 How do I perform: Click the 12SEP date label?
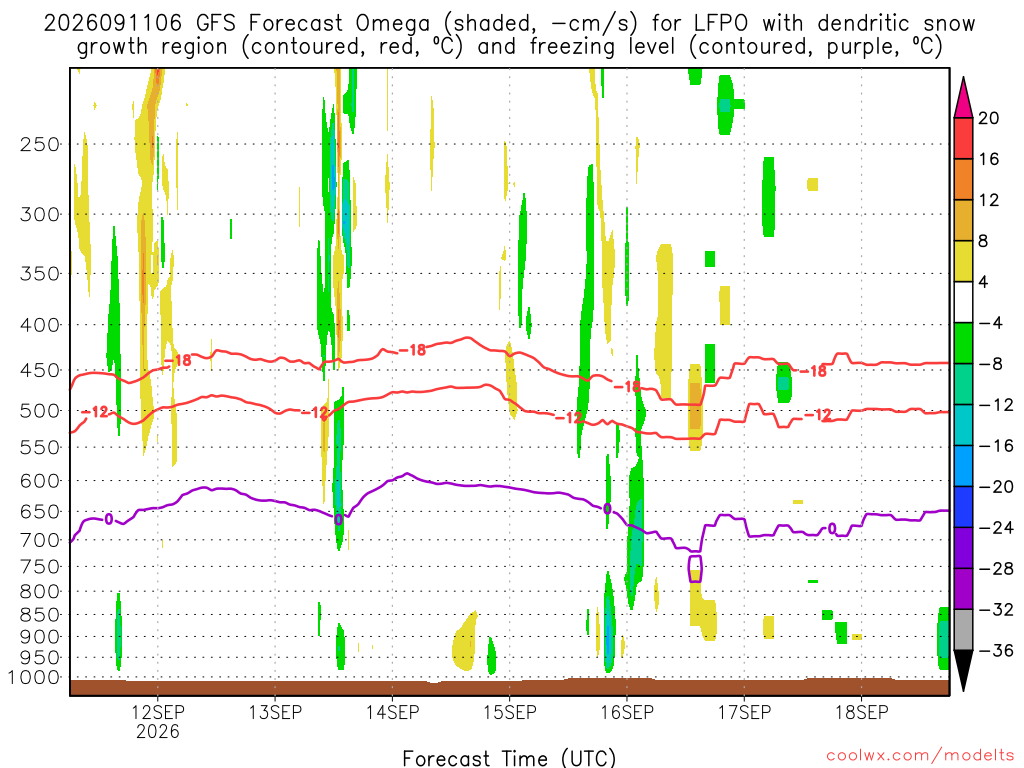[x=157, y=712]
